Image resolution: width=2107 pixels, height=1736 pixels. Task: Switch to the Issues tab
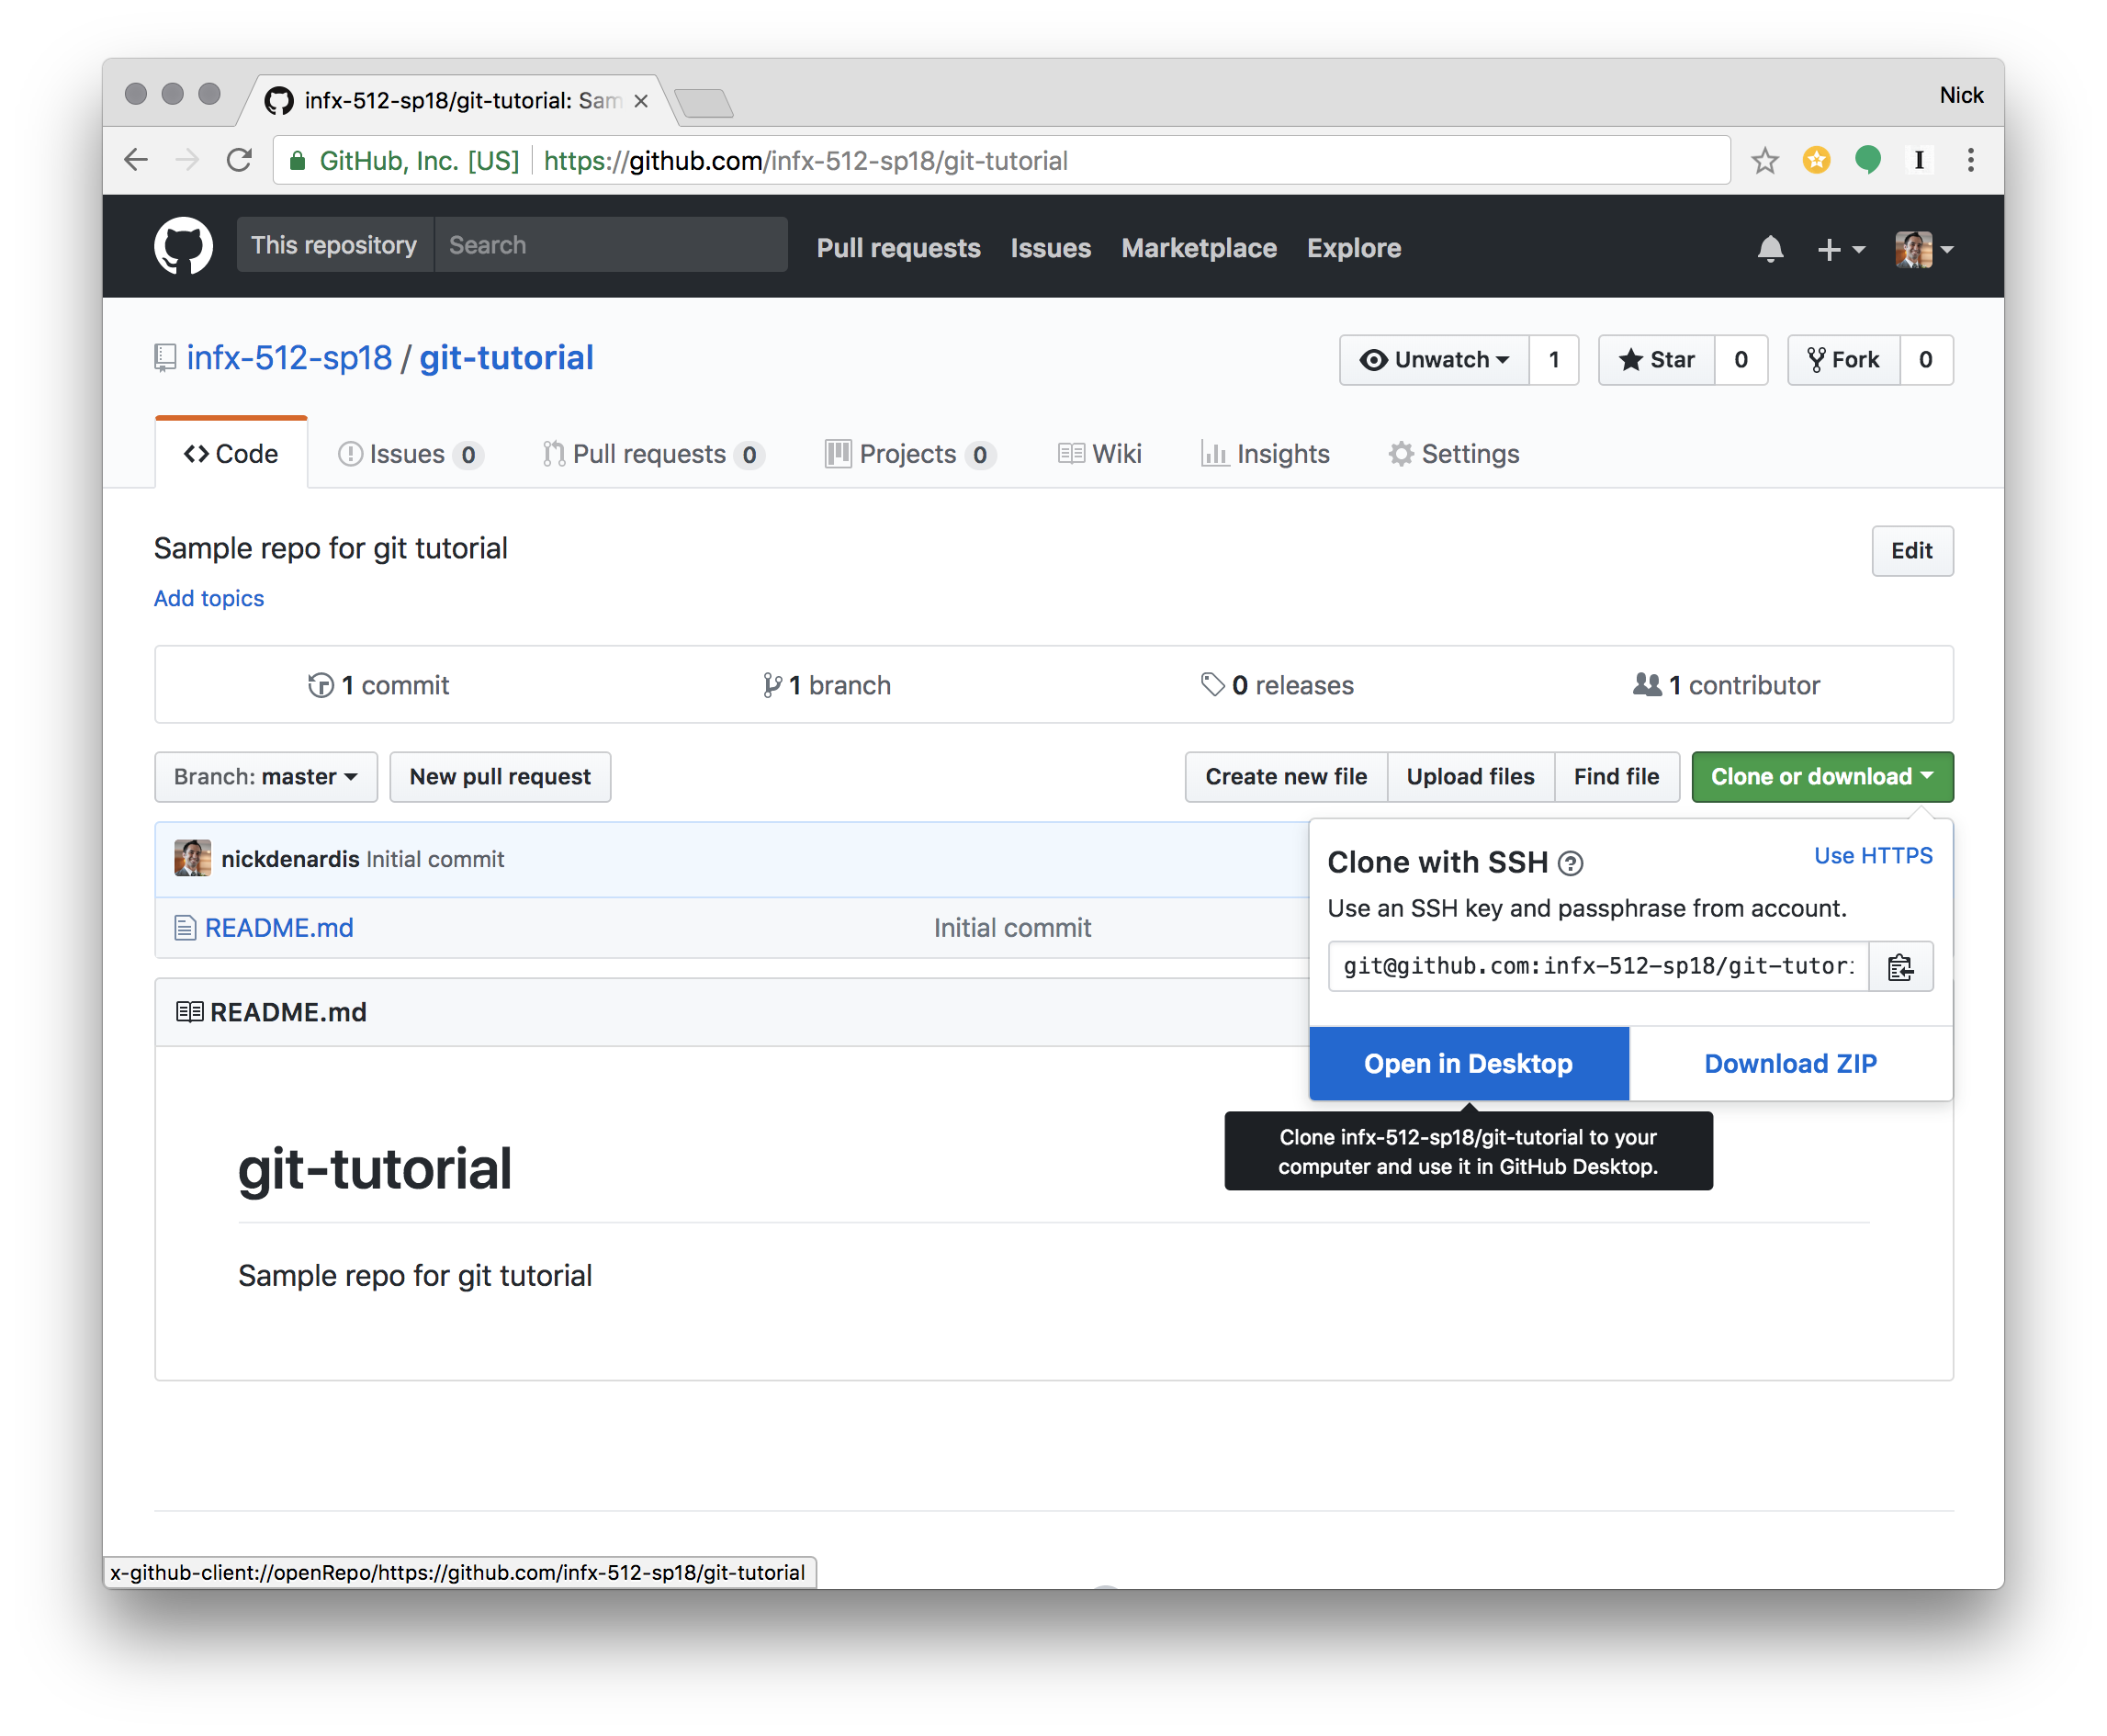pyautogui.click(x=410, y=454)
